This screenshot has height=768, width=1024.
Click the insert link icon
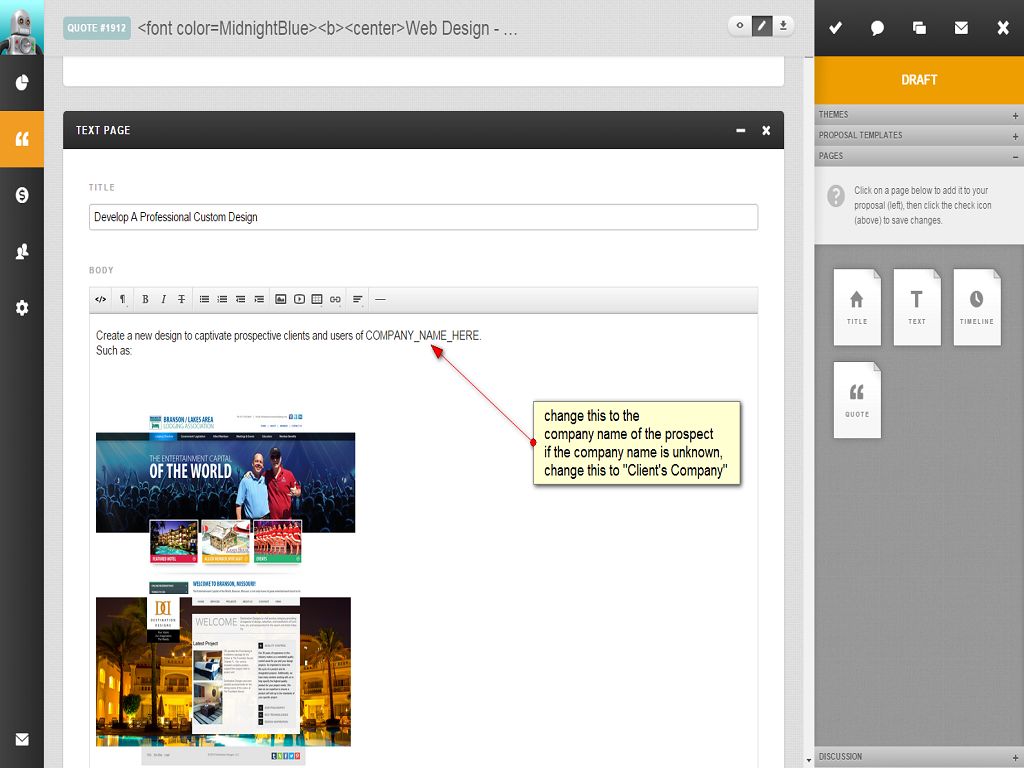pyautogui.click(x=335, y=299)
